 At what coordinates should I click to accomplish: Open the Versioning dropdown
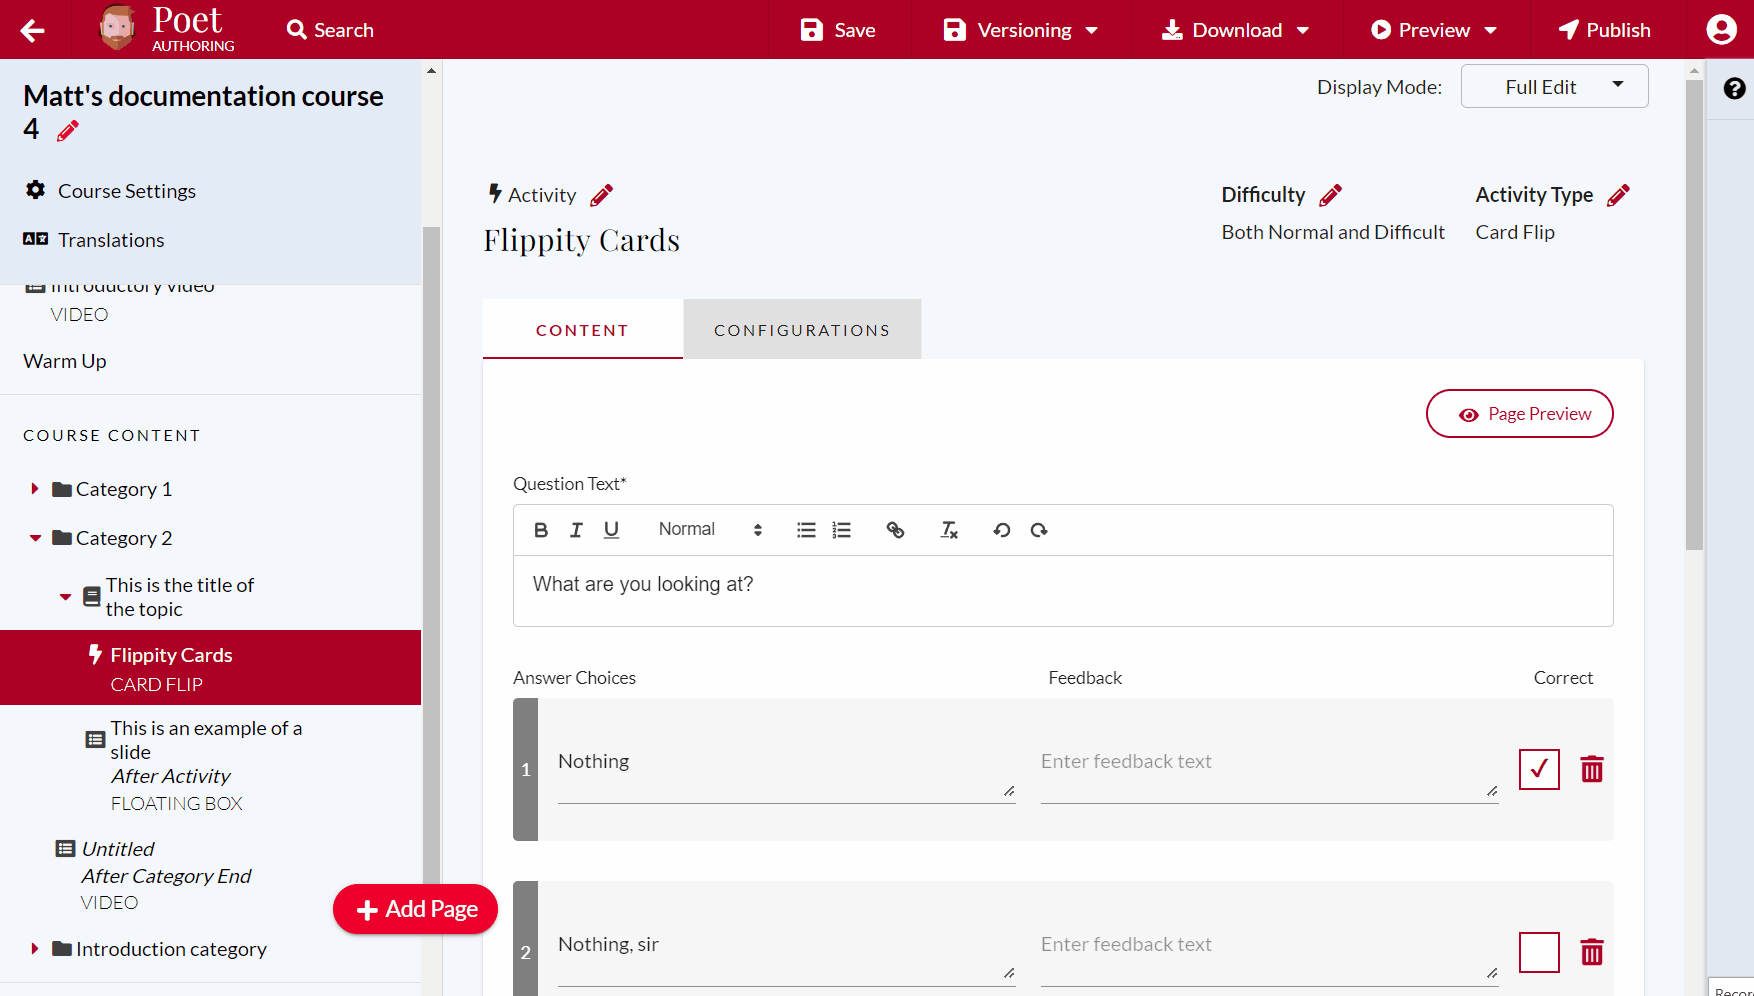coord(1019,29)
